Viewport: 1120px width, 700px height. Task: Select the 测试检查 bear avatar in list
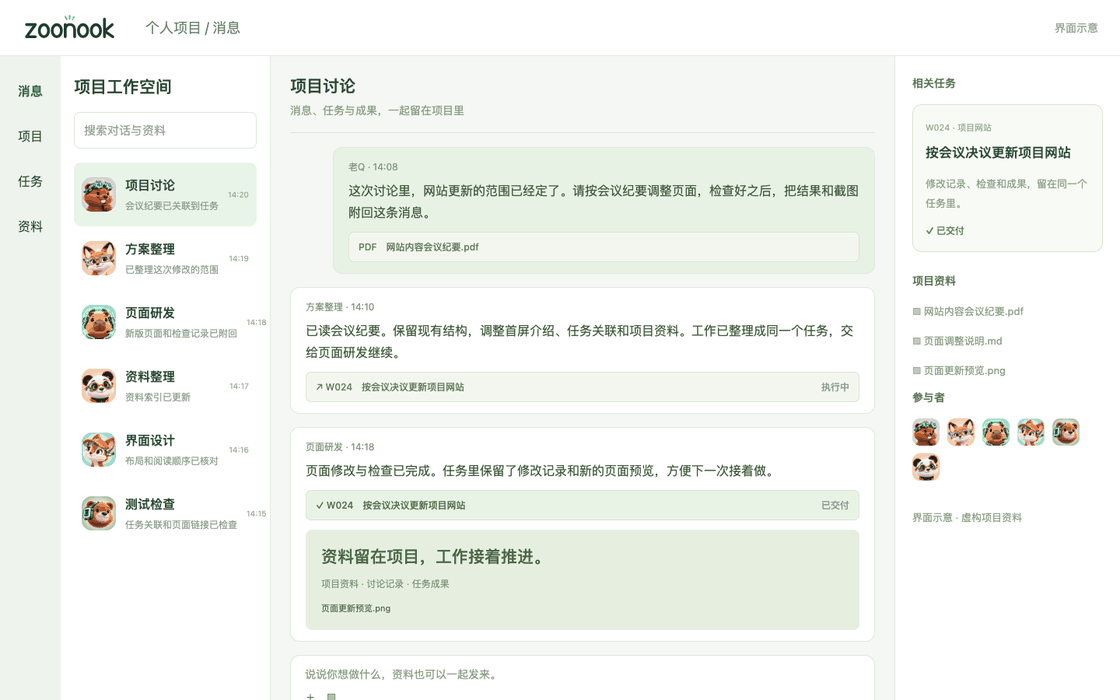tap(99, 514)
